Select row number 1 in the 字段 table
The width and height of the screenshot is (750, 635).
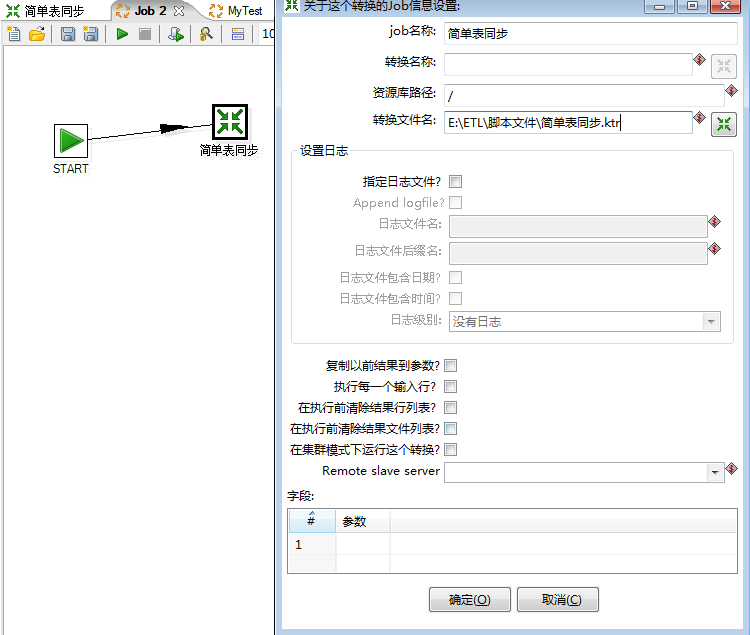coord(312,544)
